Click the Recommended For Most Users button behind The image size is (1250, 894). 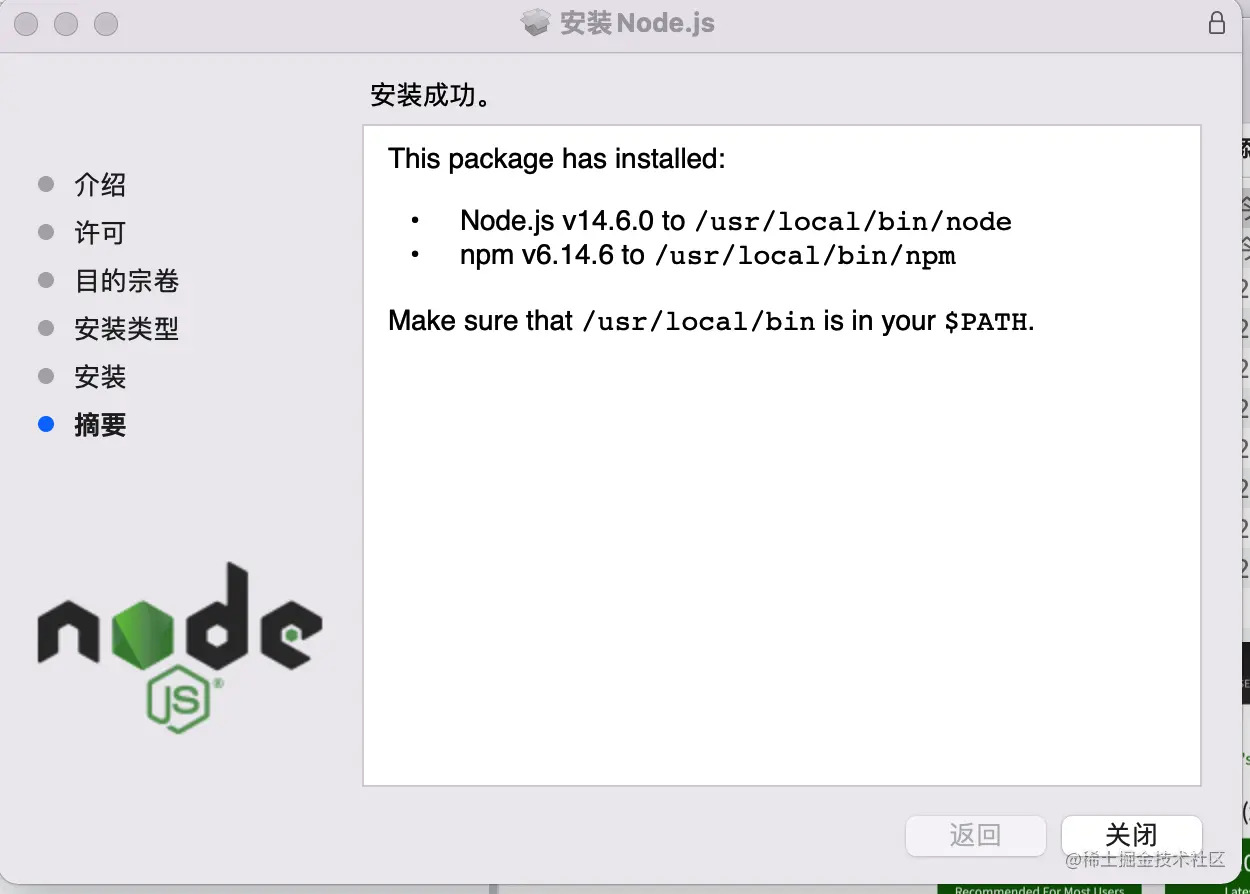point(1039,889)
